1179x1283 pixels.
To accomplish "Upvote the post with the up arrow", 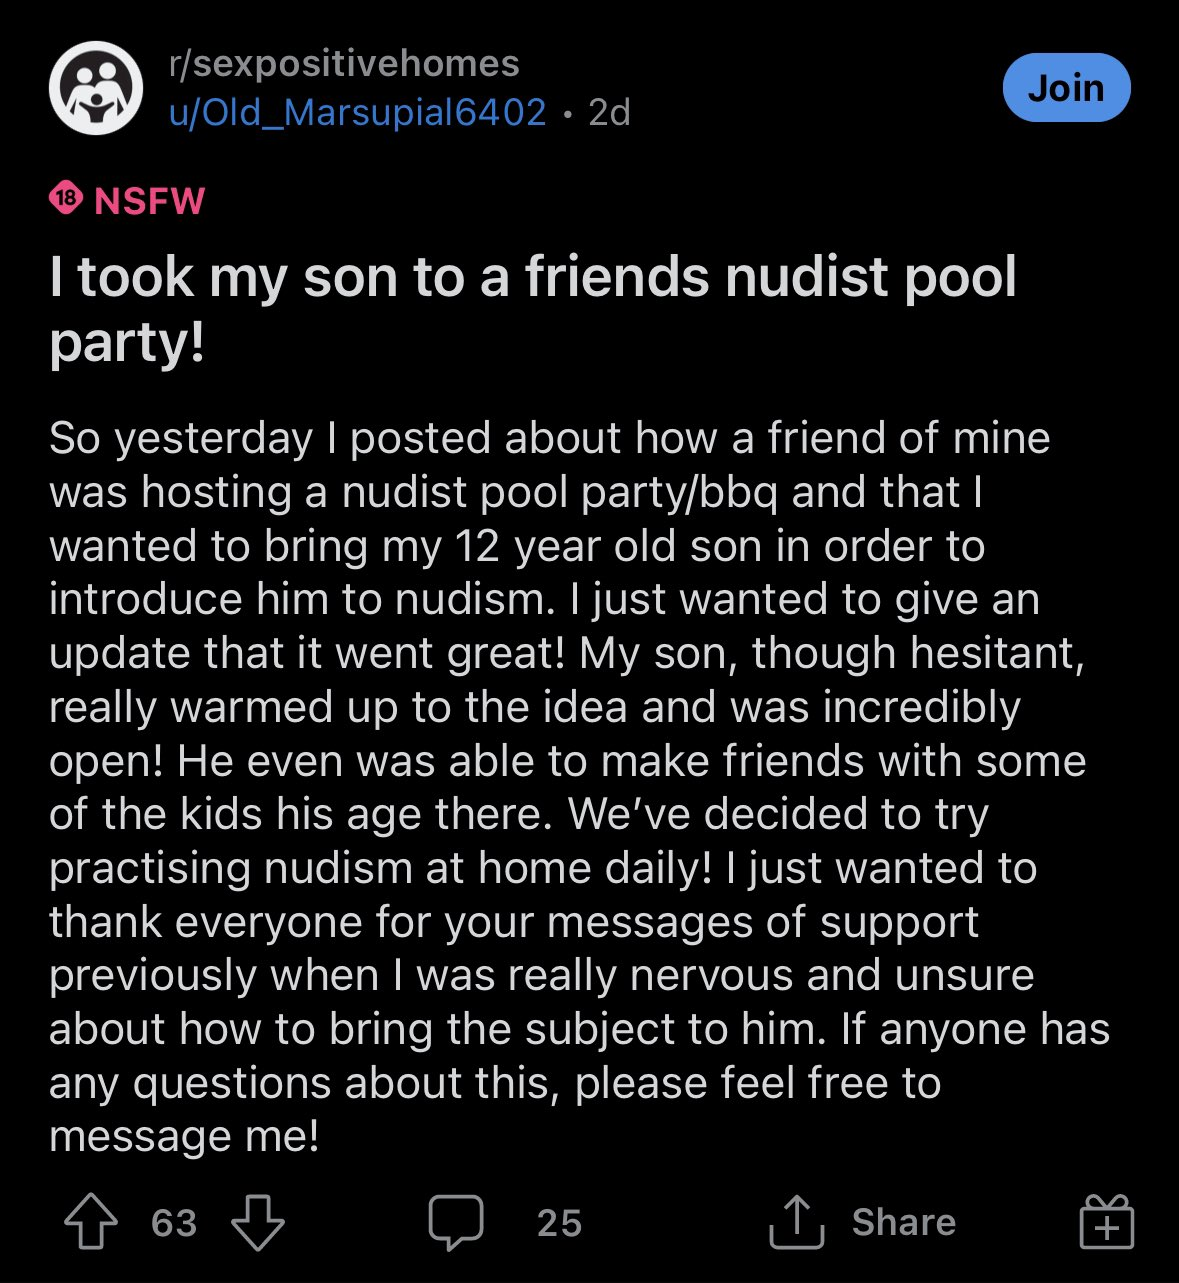I will [91, 1223].
